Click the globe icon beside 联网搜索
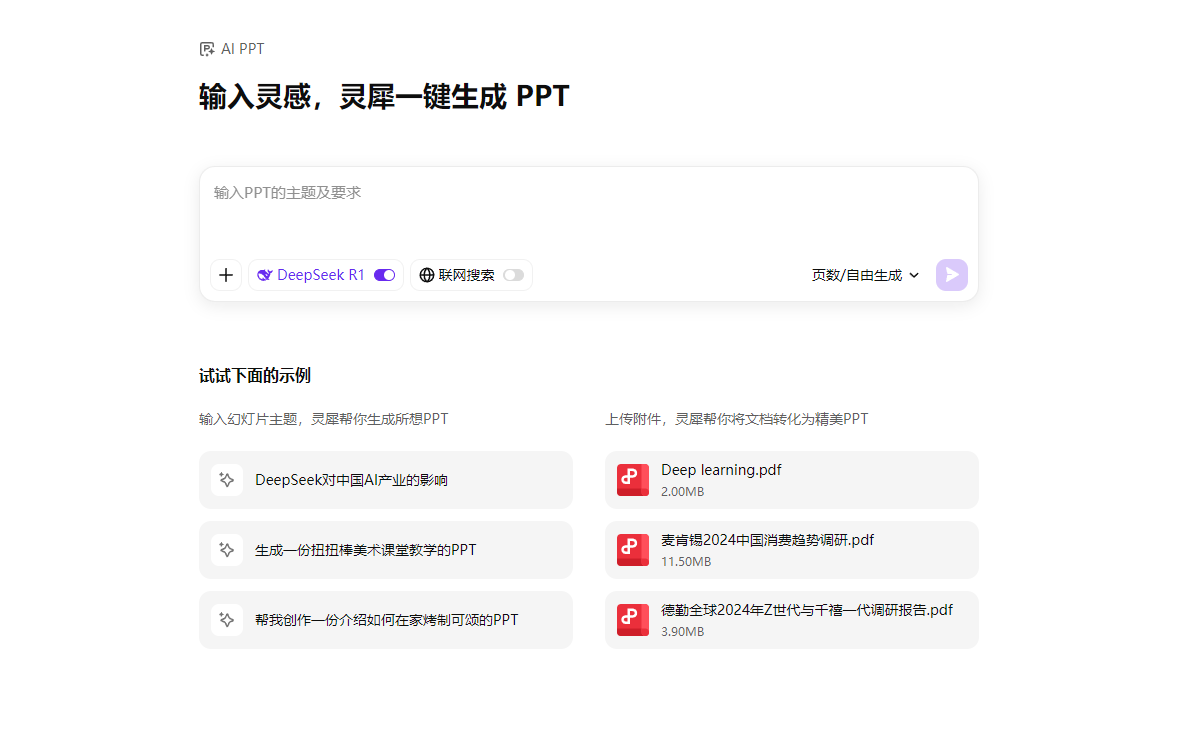Viewport: 1189px width, 730px height. tap(427, 275)
